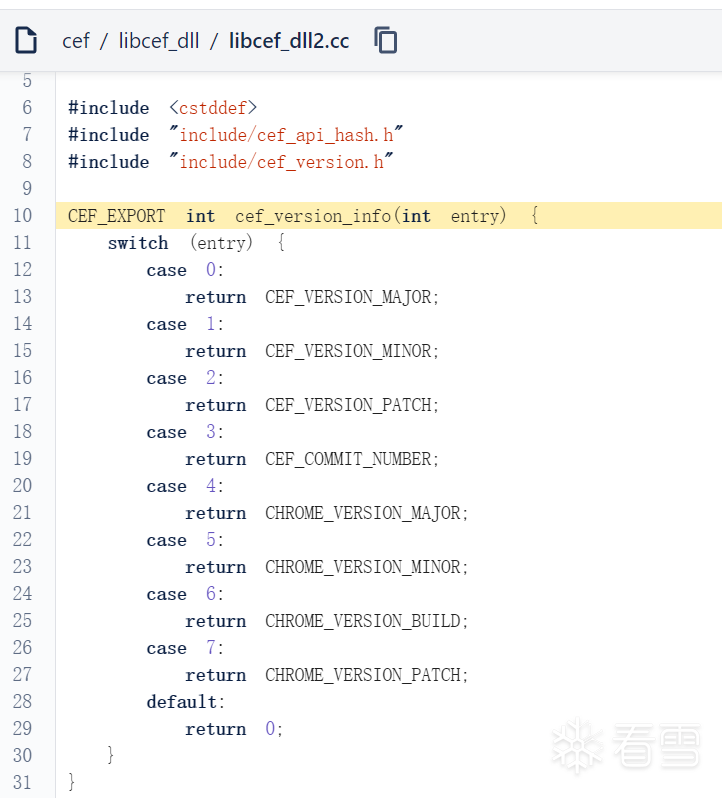
Task: Click CEF_EXPORT macro on line 10
Action: (x=117, y=216)
